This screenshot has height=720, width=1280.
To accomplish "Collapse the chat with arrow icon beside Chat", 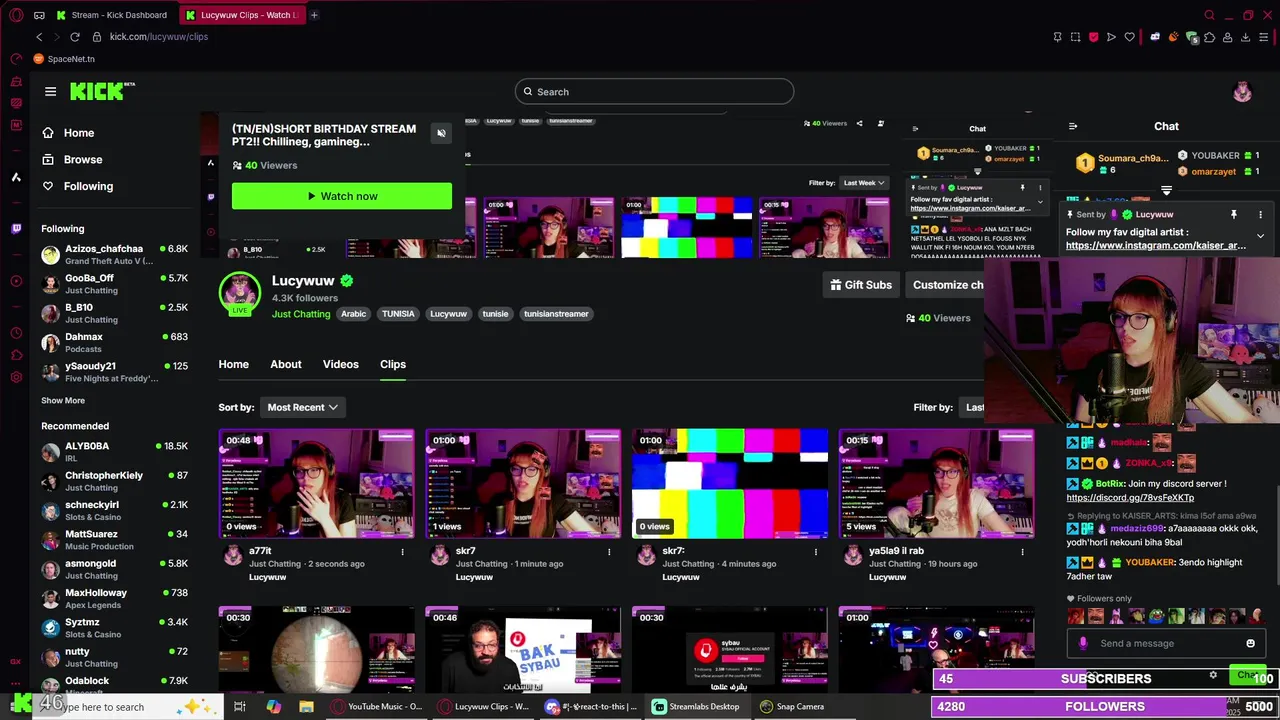I will tap(1073, 126).
